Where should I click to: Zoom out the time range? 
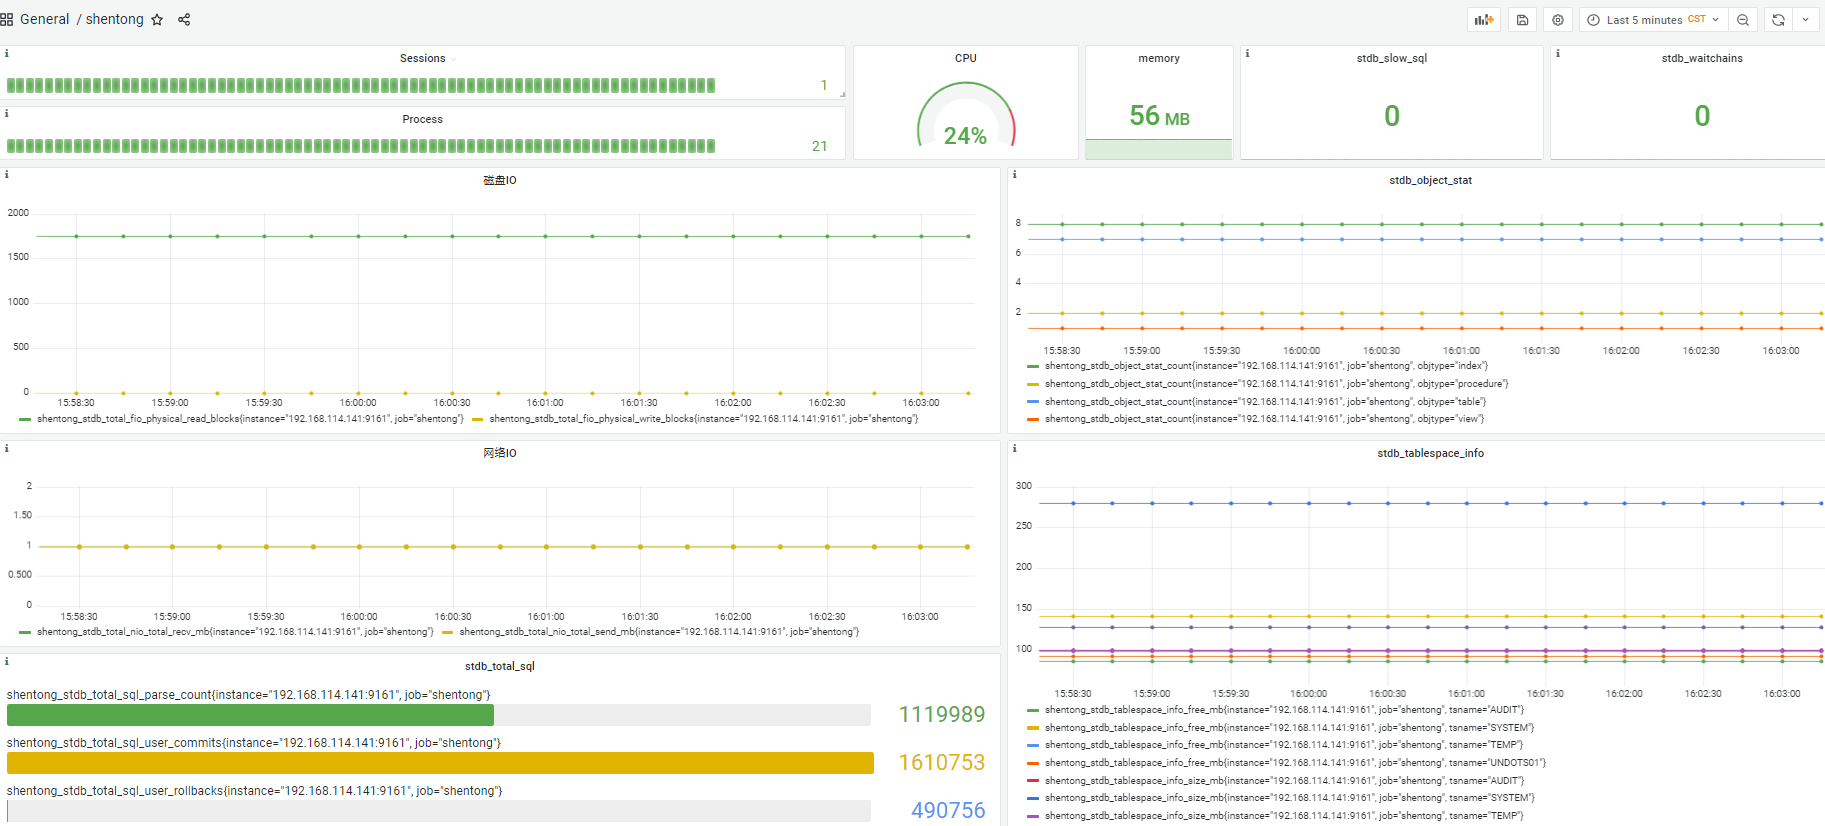(x=1743, y=20)
